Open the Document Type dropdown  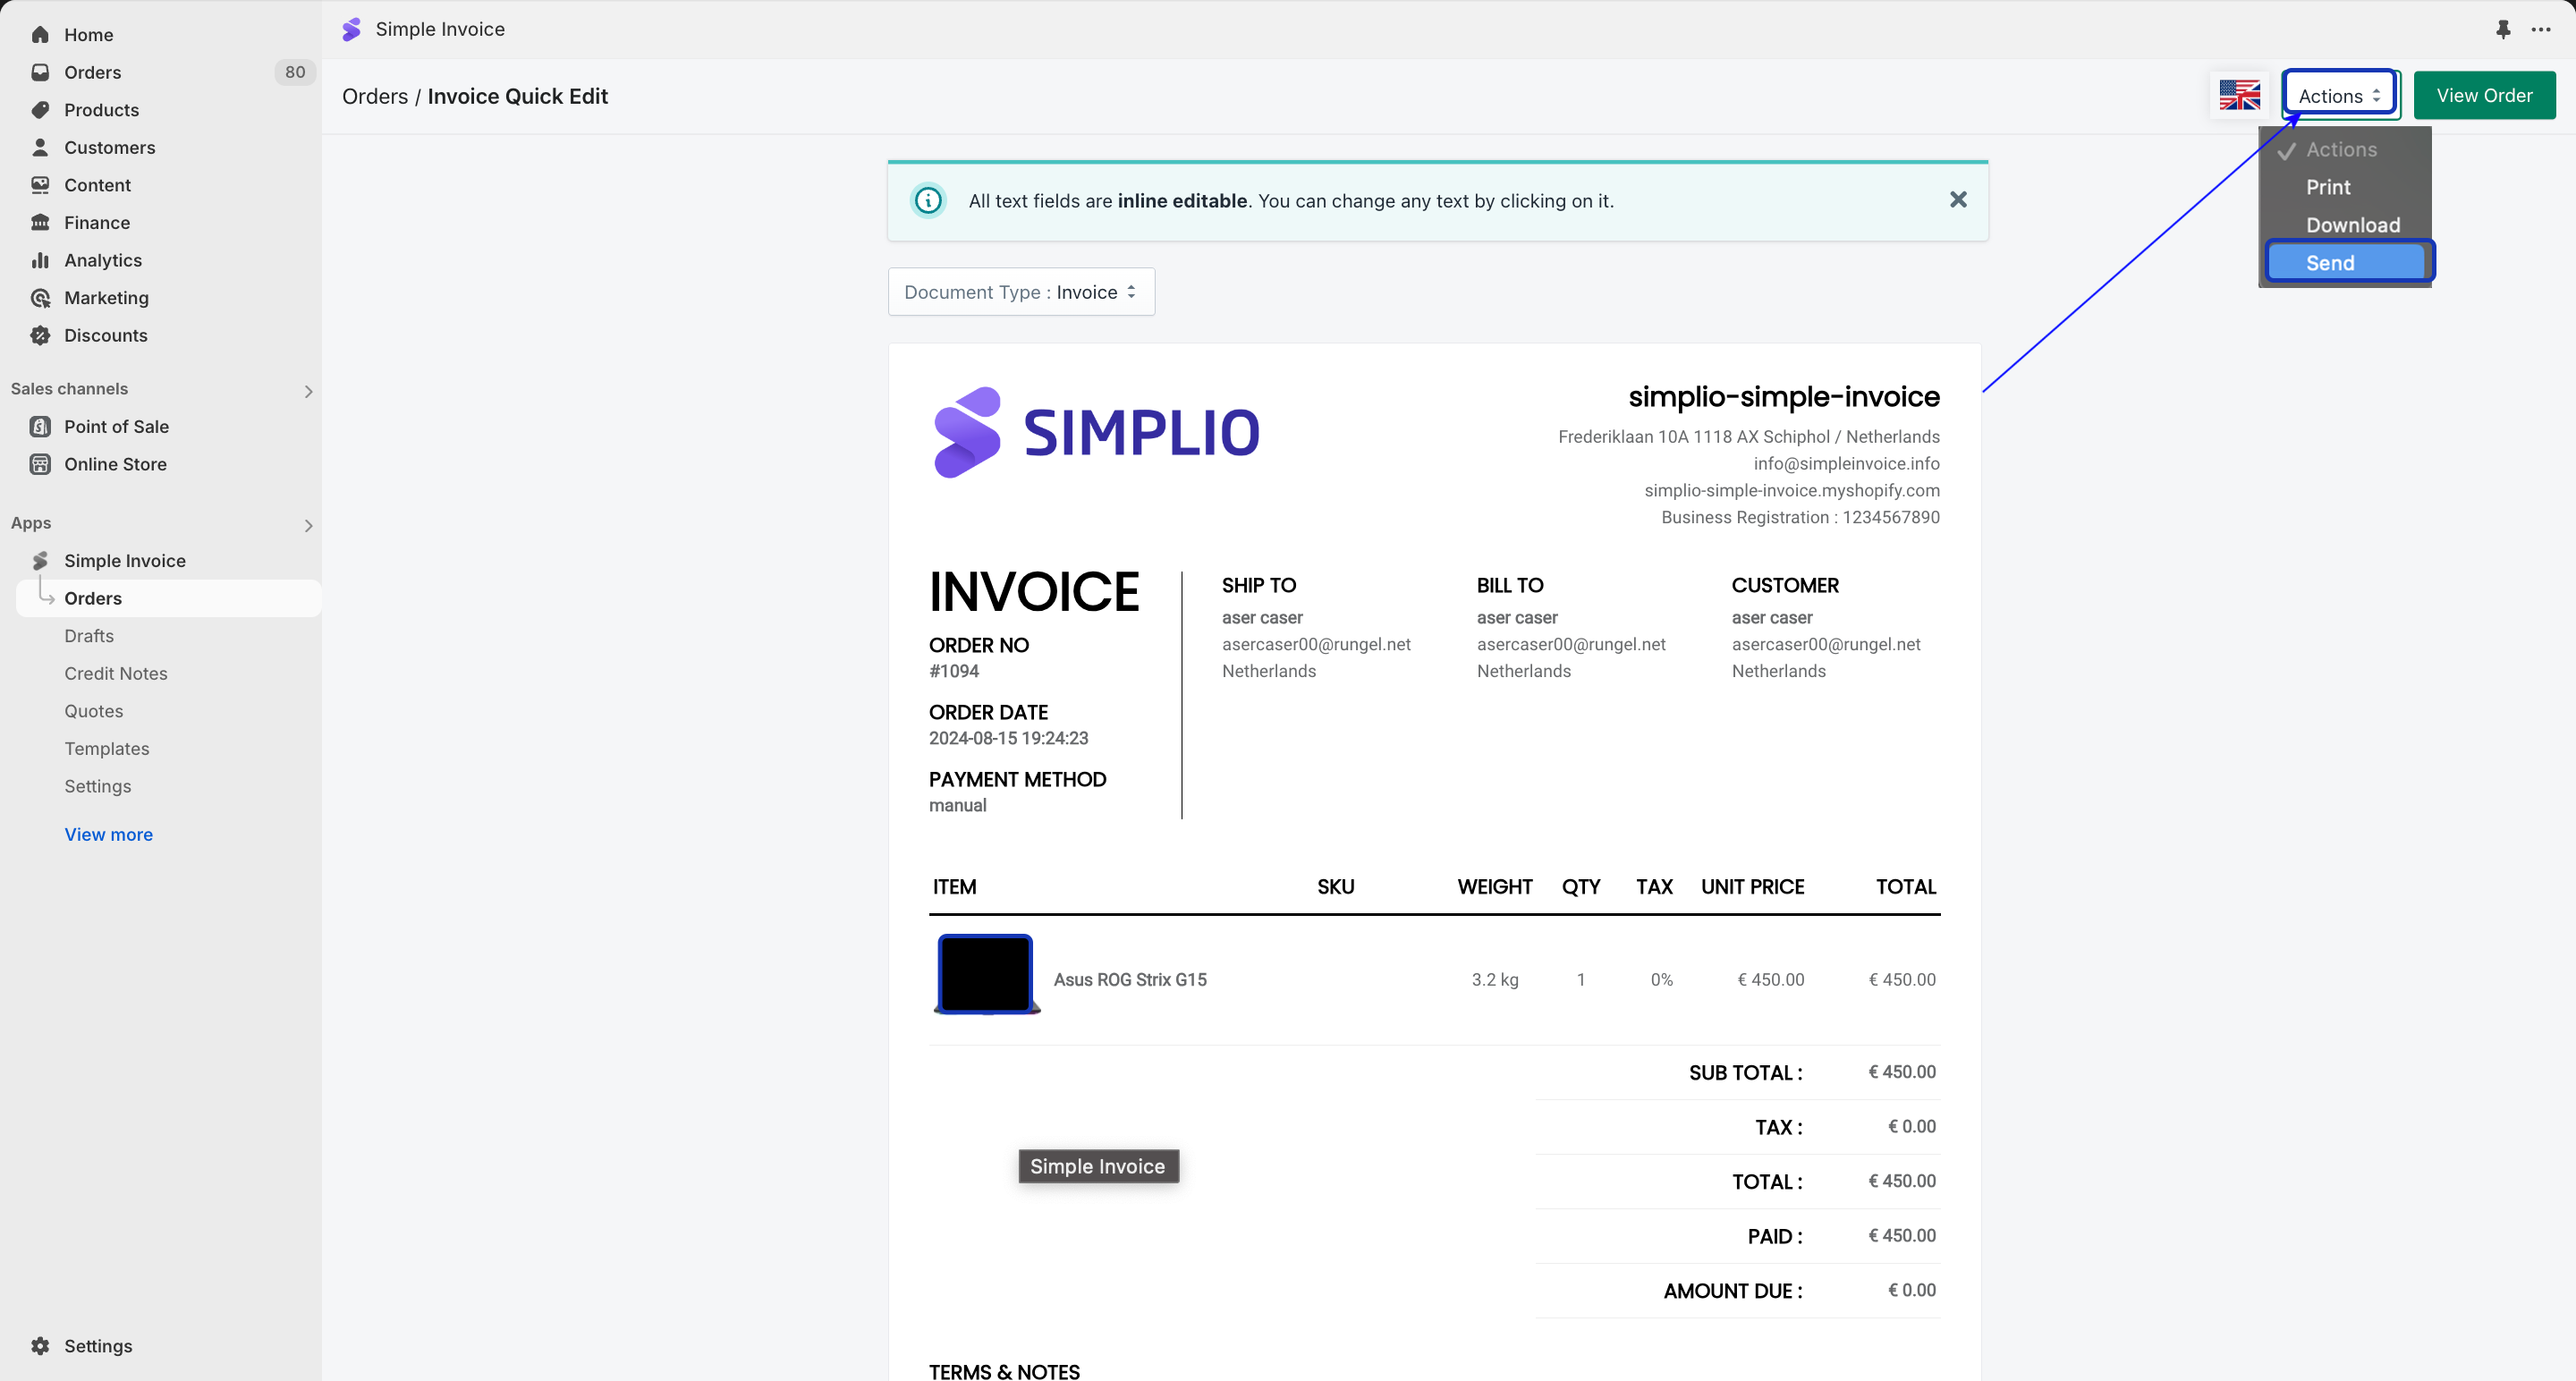(x=1021, y=292)
